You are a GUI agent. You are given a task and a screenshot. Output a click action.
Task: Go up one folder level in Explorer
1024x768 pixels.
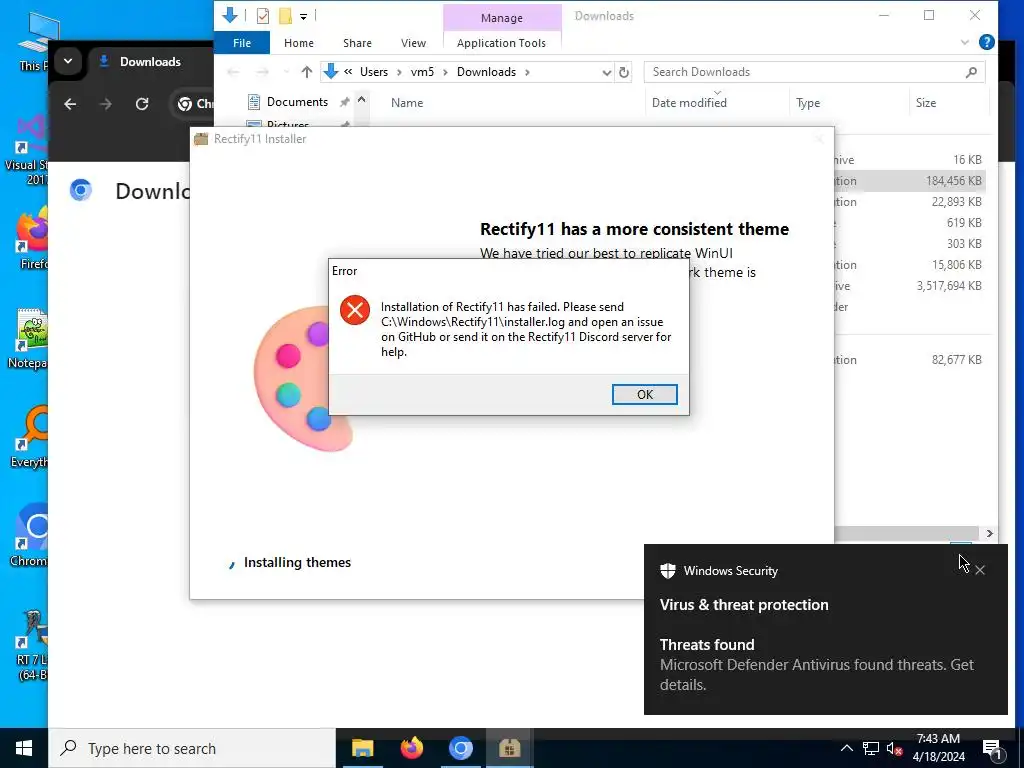pos(307,72)
